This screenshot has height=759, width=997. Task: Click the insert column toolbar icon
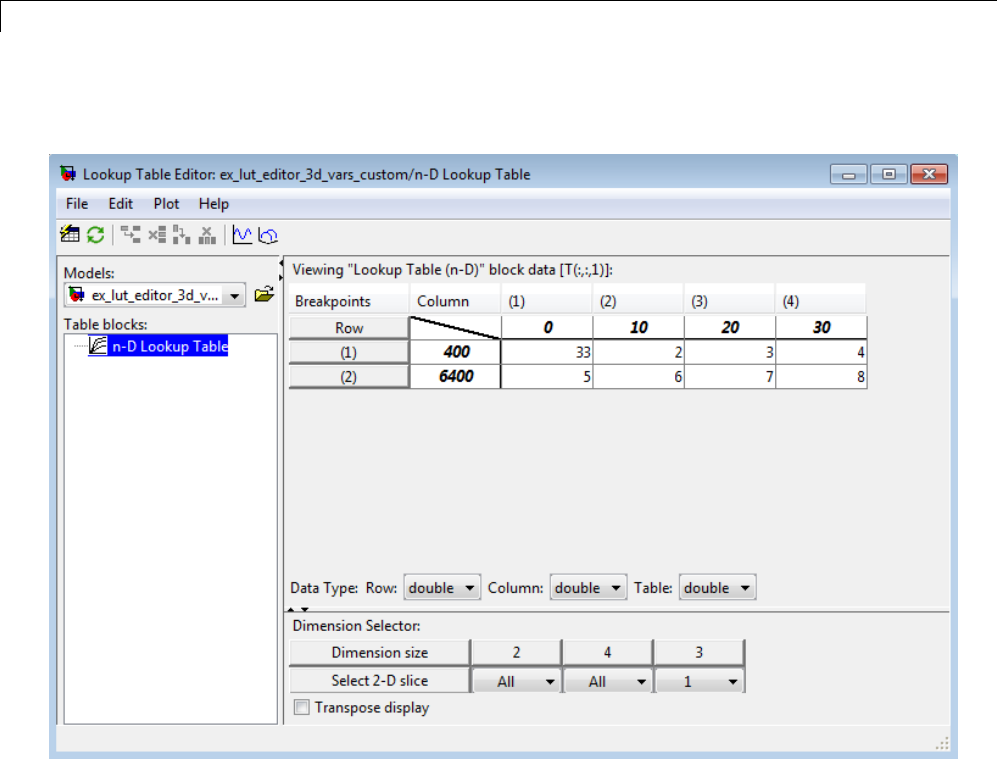[181, 235]
